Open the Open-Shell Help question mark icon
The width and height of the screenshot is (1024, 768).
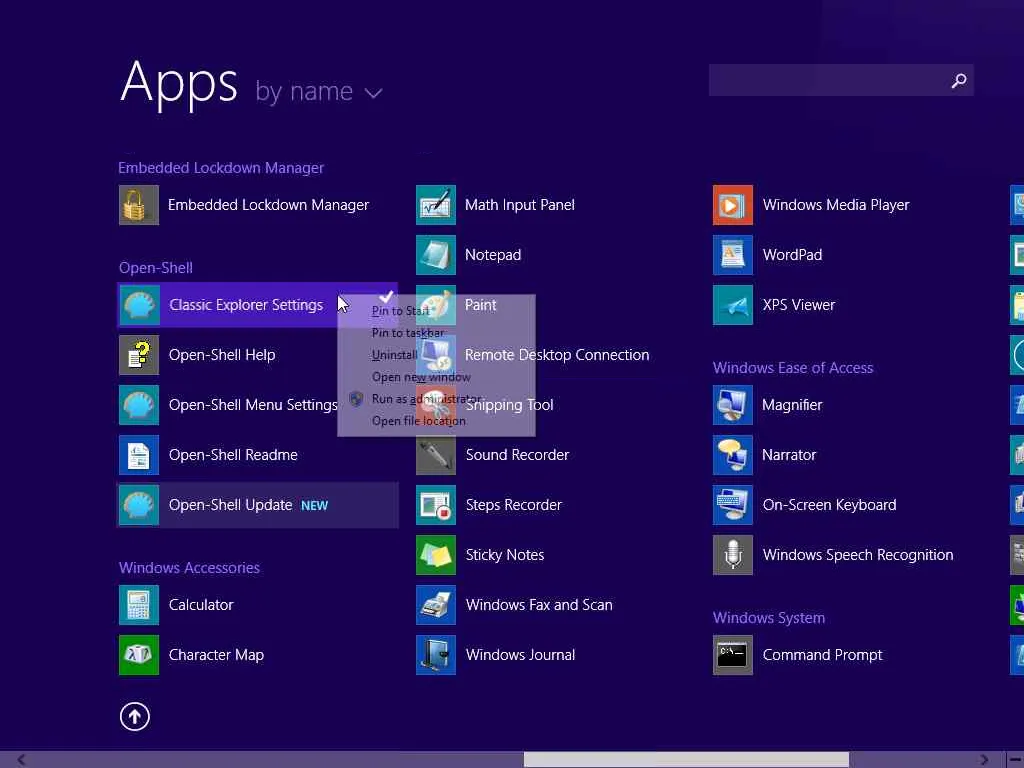click(x=138, y=355)
